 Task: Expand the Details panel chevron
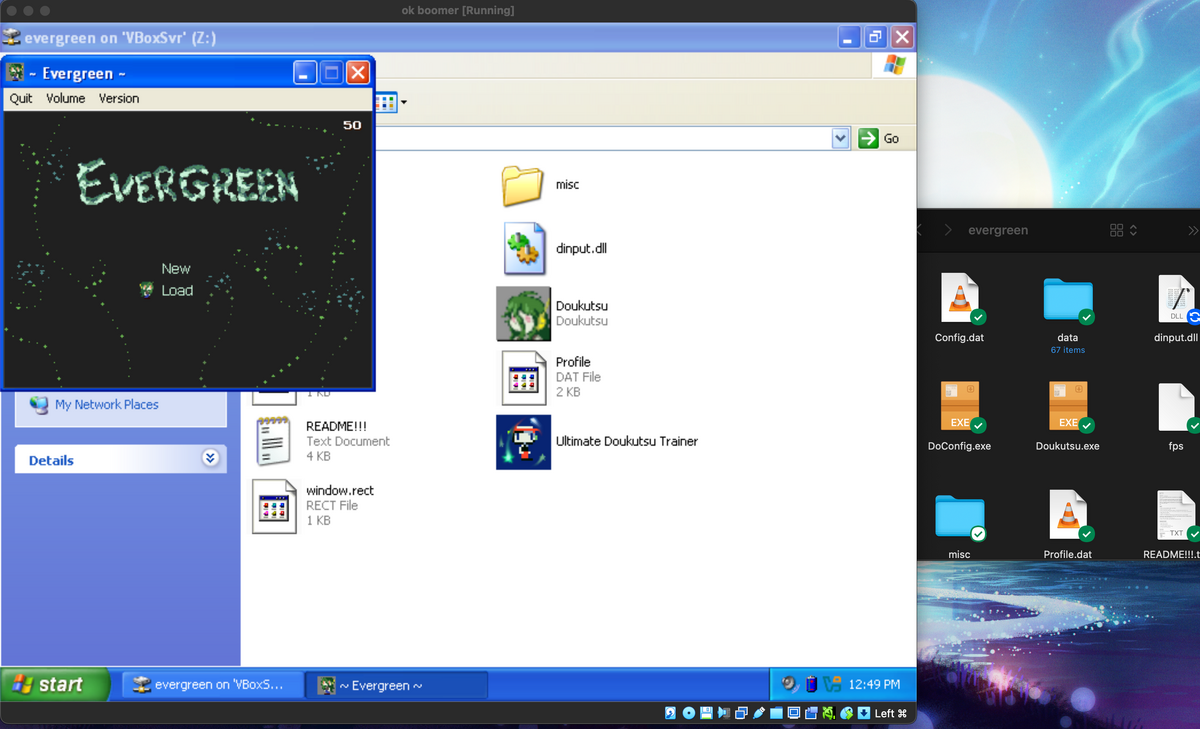click(x=209, y=459)
